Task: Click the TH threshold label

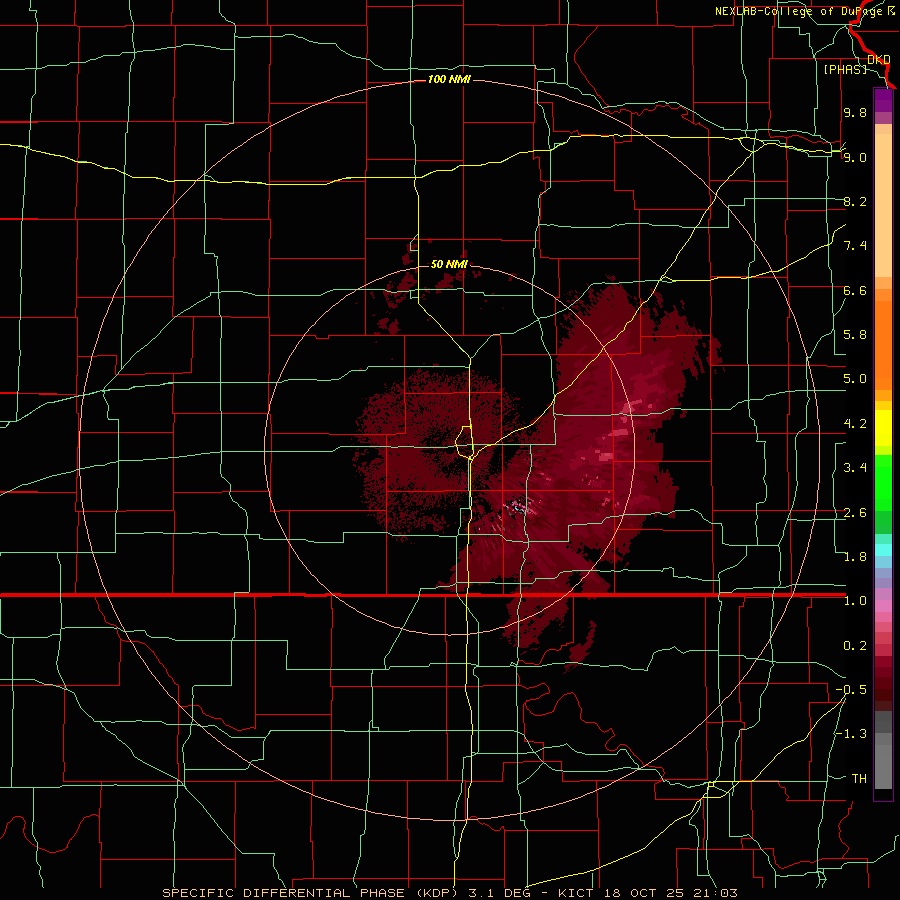Action: pos(859,779)
